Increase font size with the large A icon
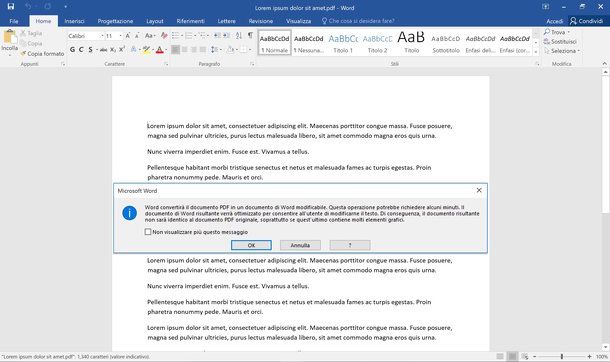610x362 pixels. (128, 36)
